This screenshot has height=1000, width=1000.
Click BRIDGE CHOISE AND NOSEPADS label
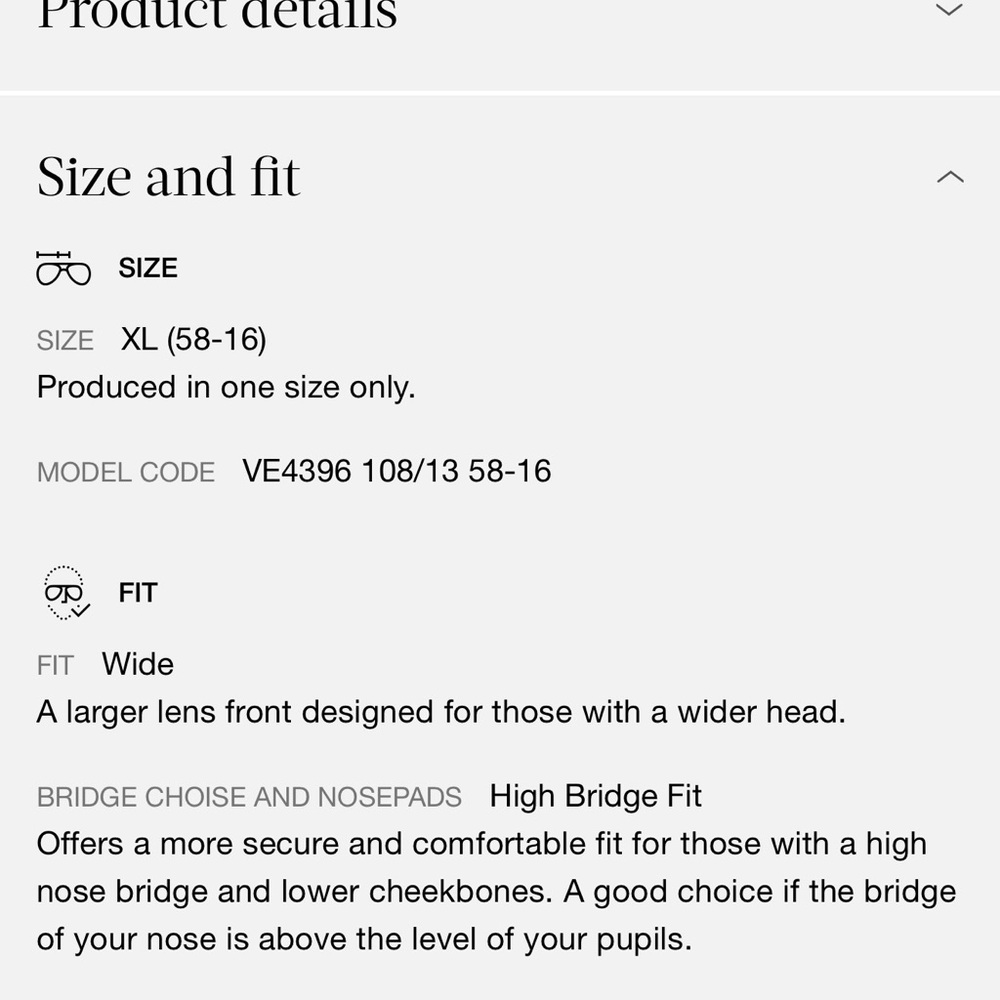[x=248, y=797]
